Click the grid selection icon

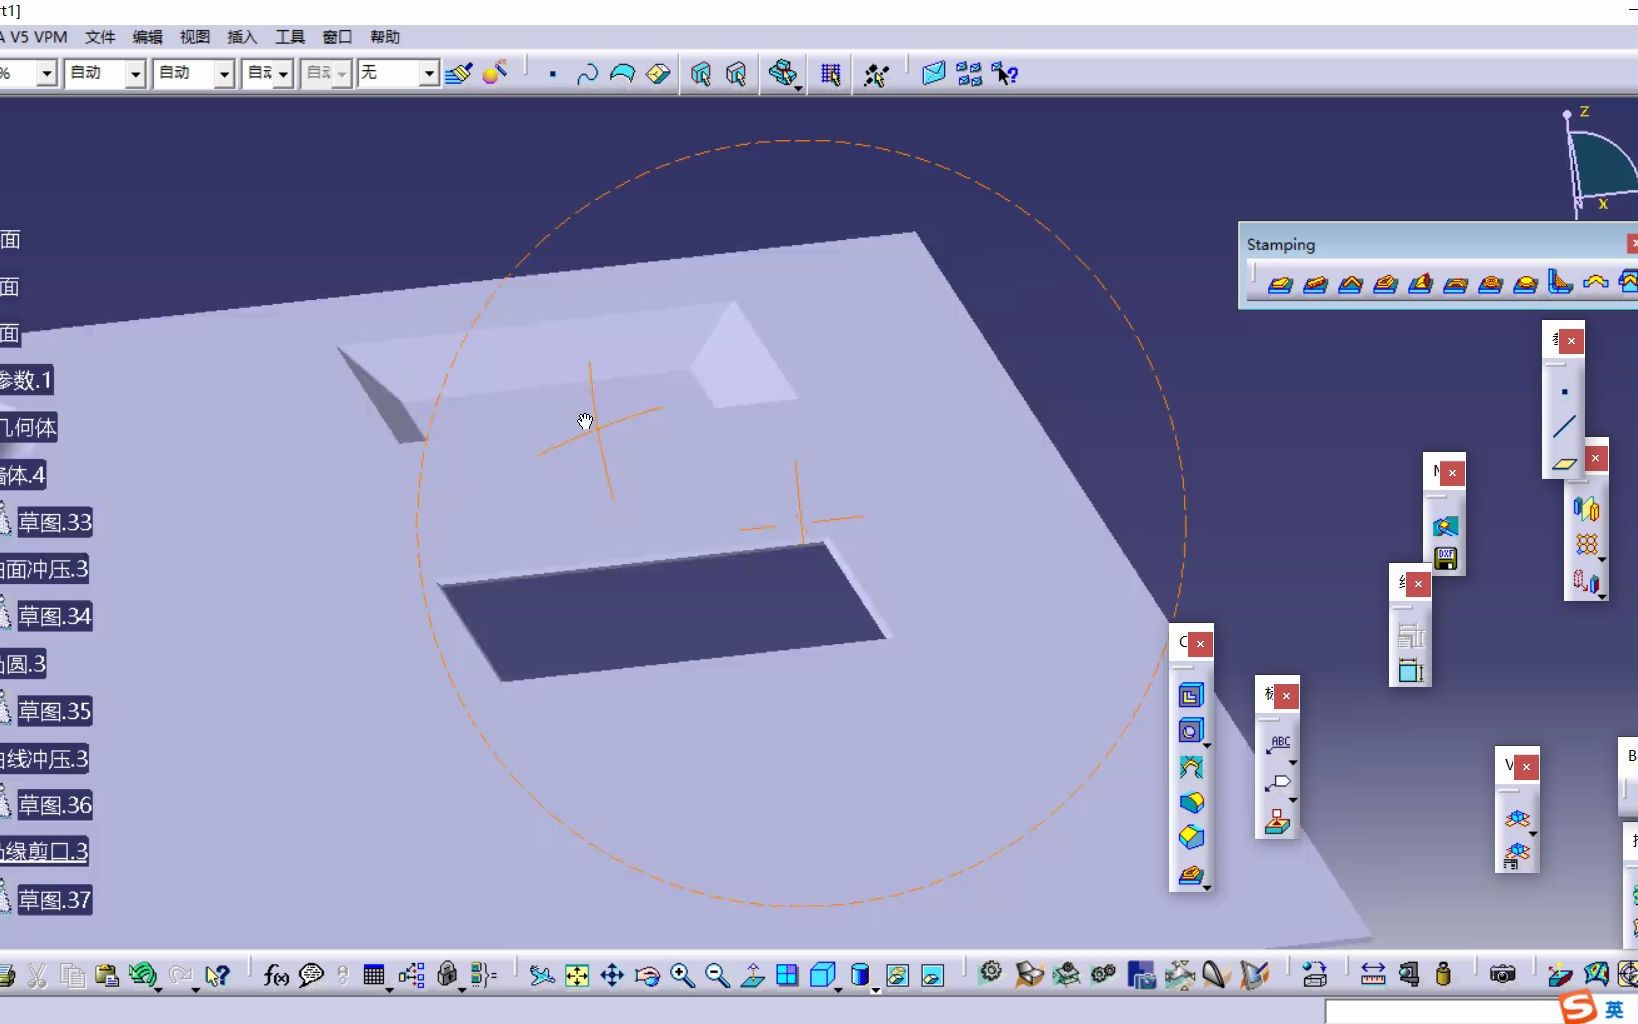tap(830, 74)
